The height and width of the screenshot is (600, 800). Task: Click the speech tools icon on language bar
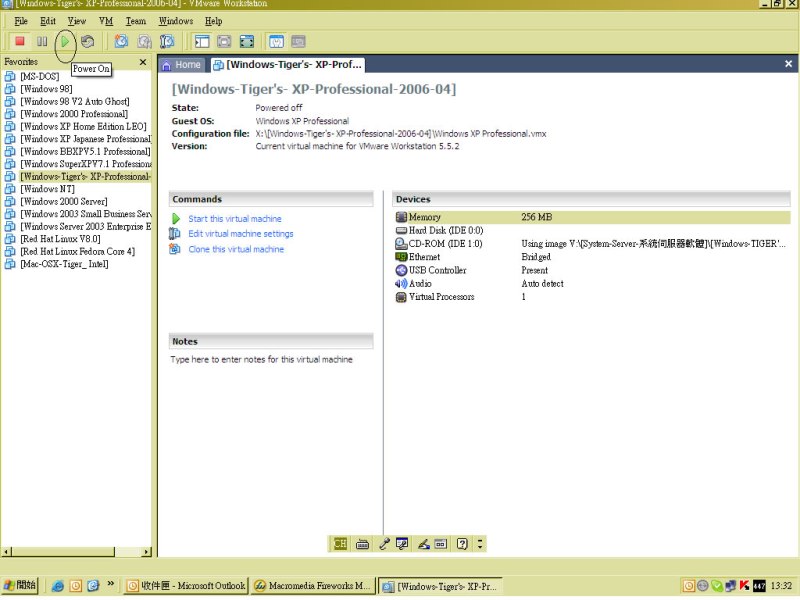[x=402, y=544]
